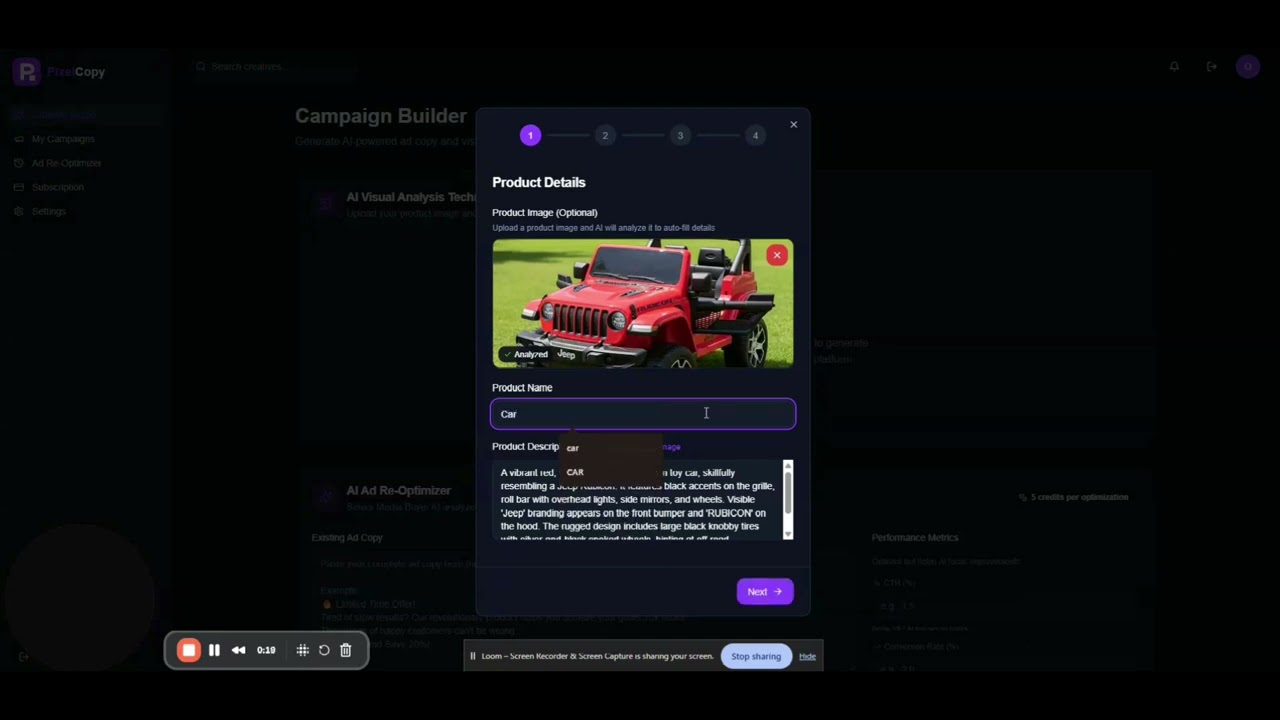
Task: Click inside the Product Description text area
Action: 638,500
